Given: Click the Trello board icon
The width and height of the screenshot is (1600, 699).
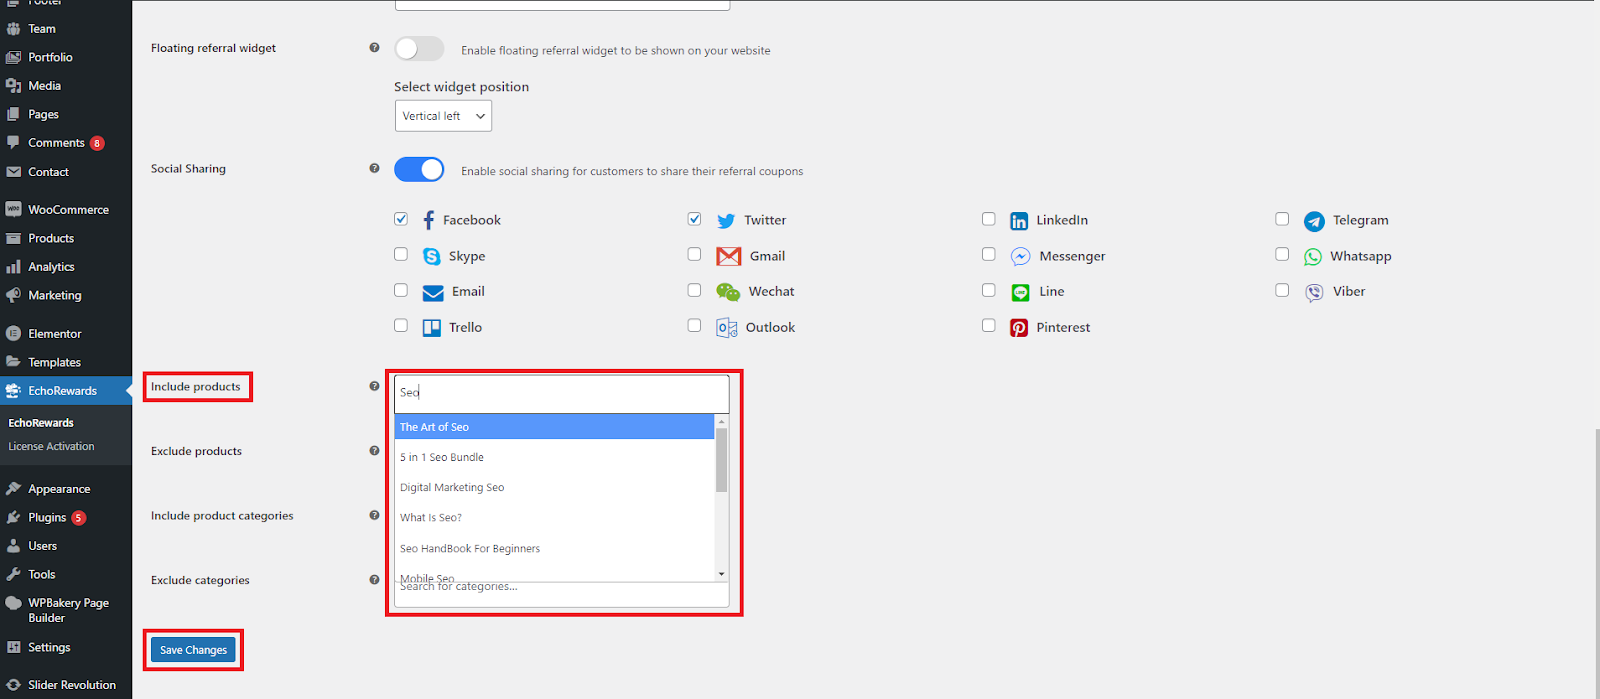Looking at the screenshot, I should pos(431,328).
